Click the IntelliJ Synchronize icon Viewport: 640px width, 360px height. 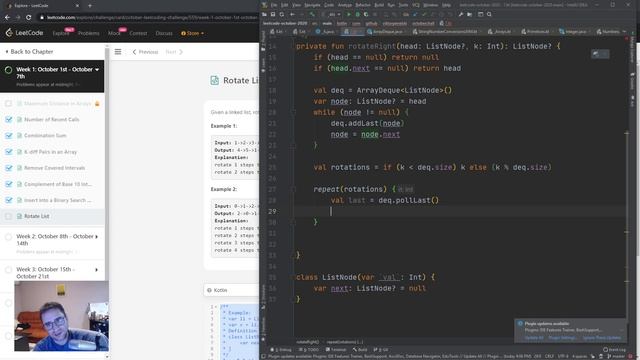281,14
